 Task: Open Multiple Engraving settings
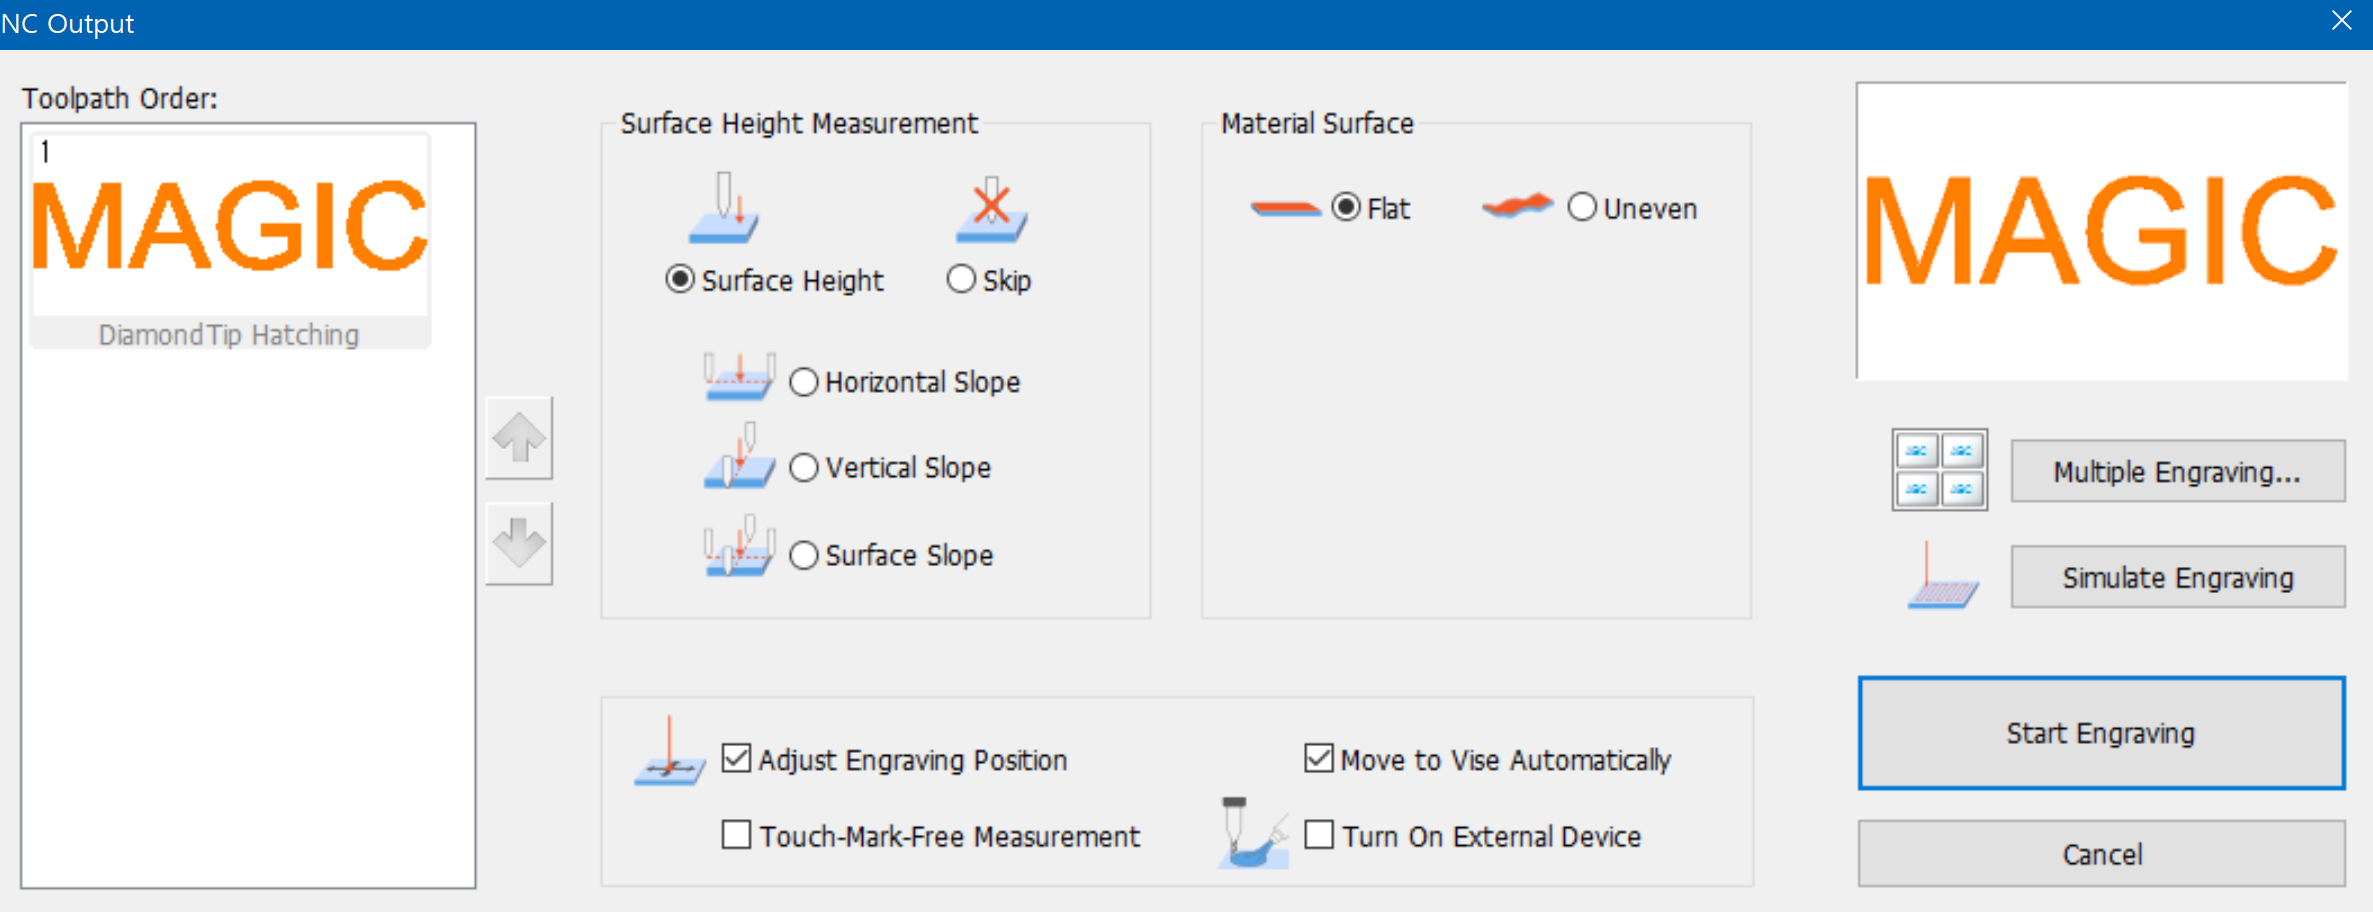tap(2177, 471)
